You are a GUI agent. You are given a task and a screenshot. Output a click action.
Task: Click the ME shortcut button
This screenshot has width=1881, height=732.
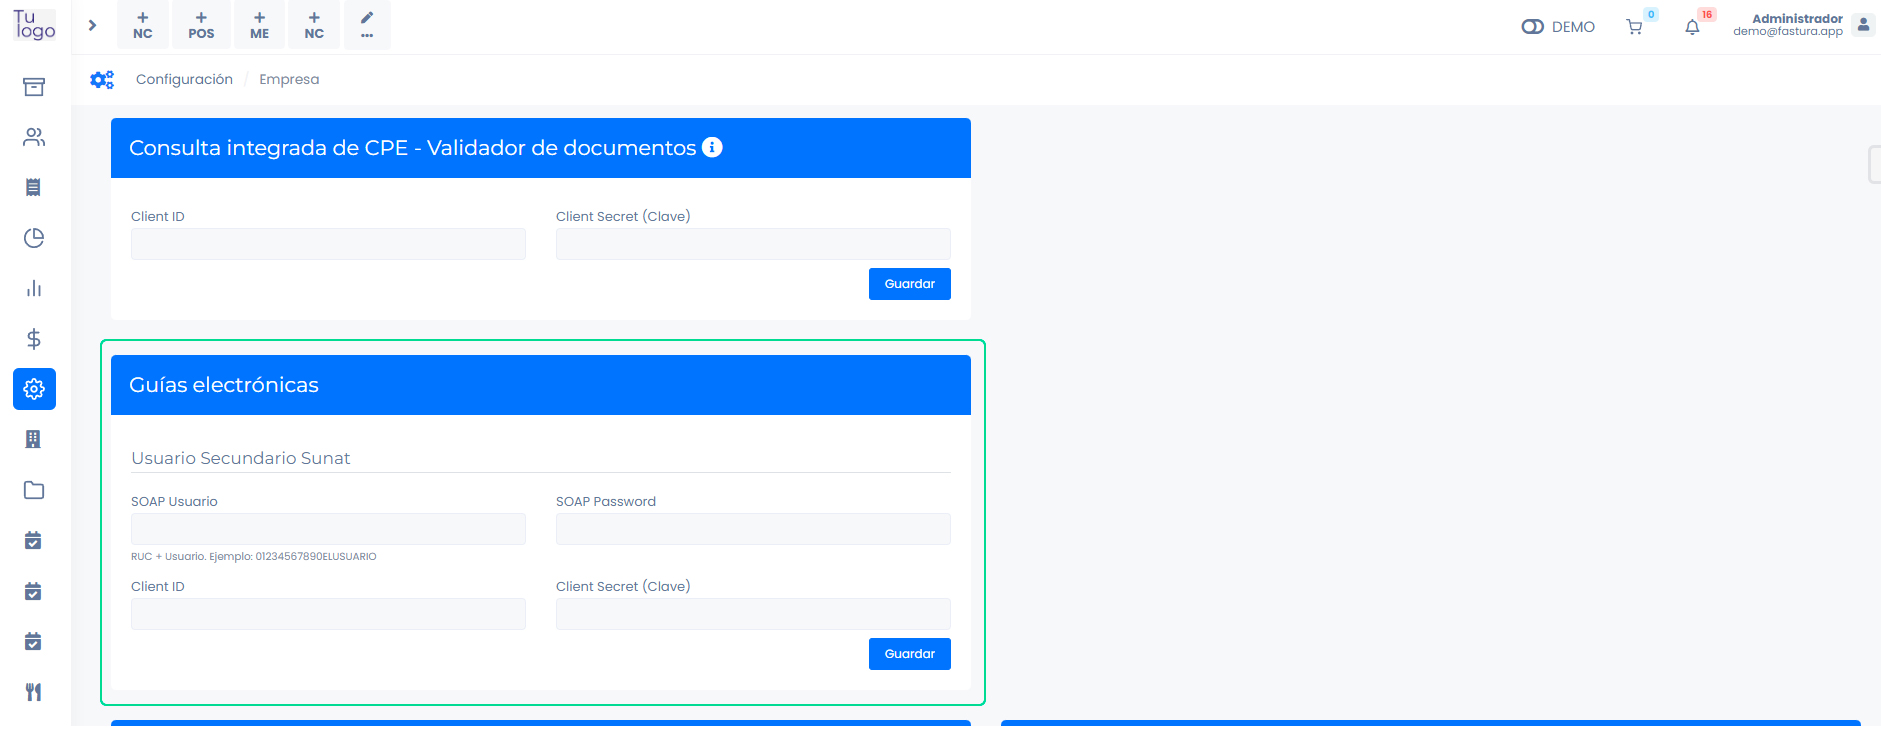tap(259, 25)
